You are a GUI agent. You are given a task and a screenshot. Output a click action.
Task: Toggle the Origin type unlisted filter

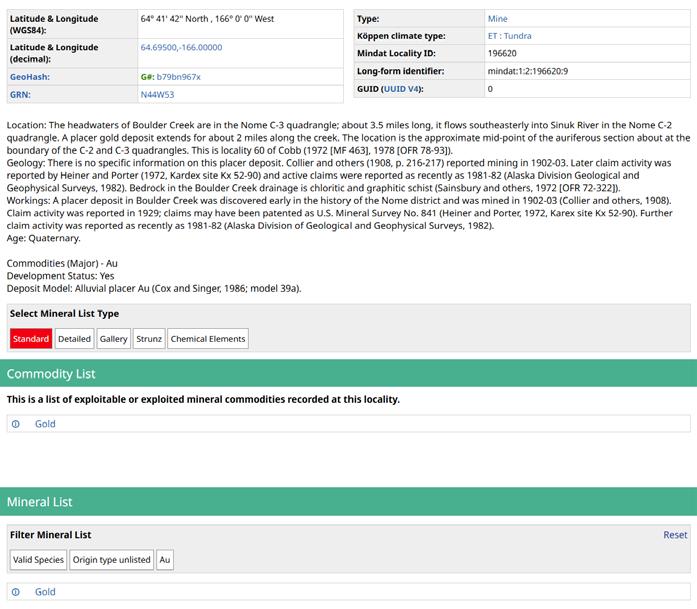[111, 560]
